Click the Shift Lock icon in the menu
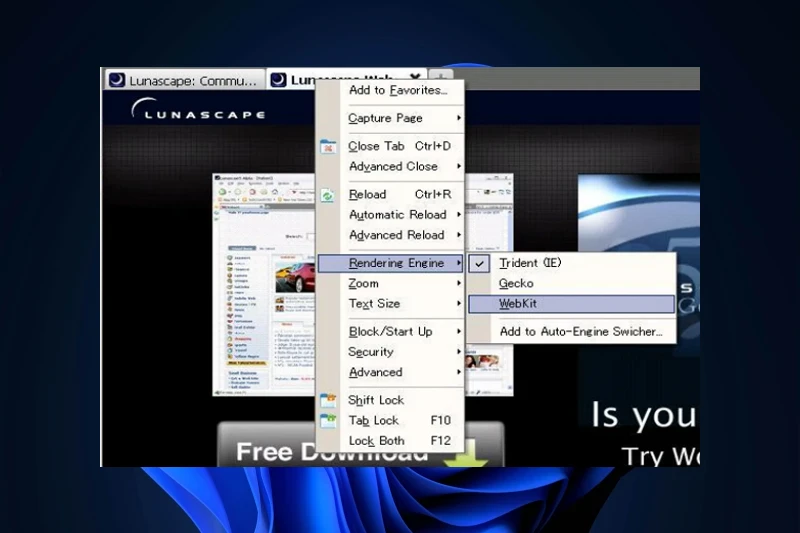 pos(328,400)
